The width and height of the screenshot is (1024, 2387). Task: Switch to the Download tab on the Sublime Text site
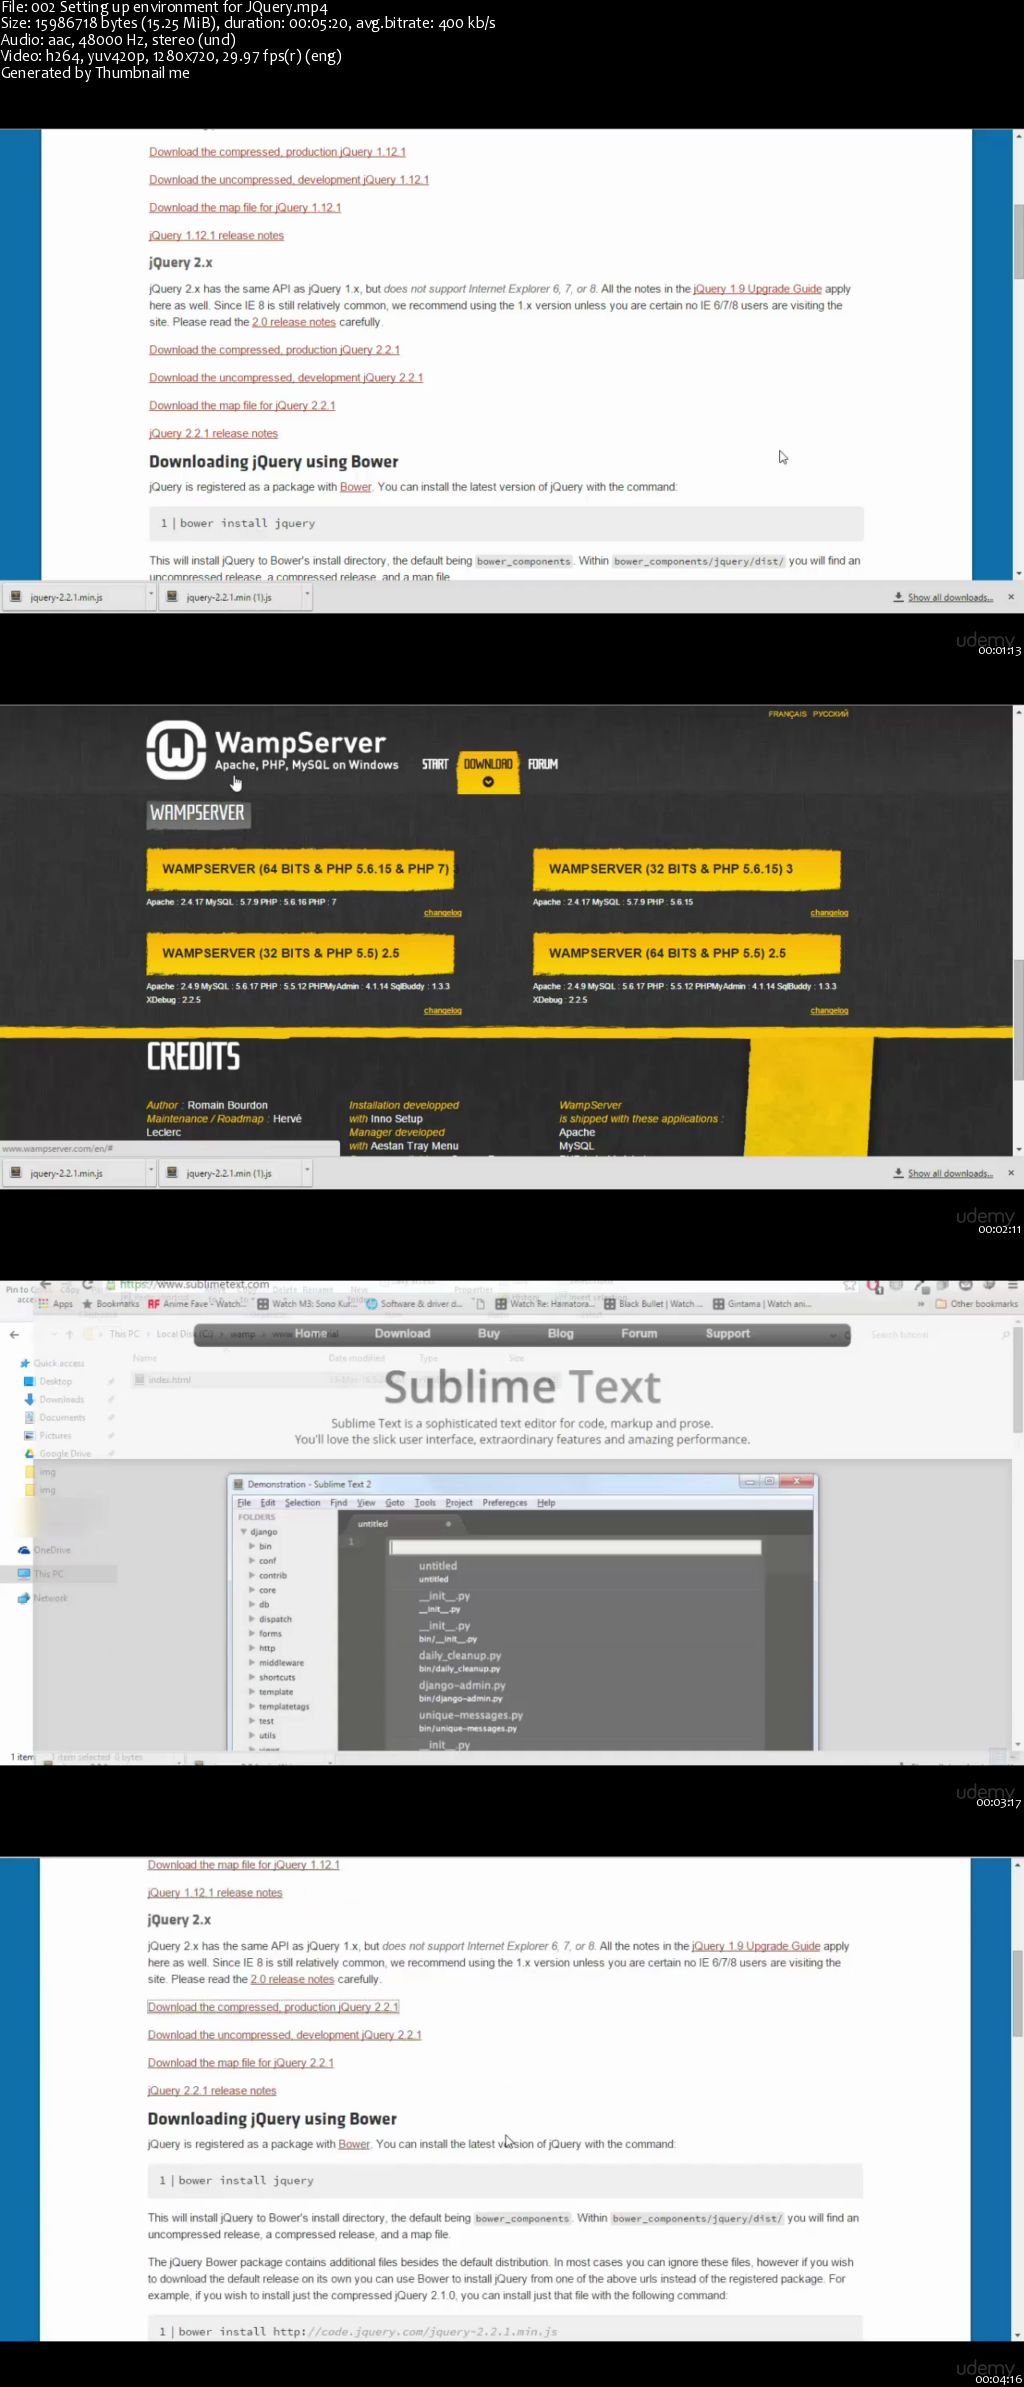(402, 1334)
